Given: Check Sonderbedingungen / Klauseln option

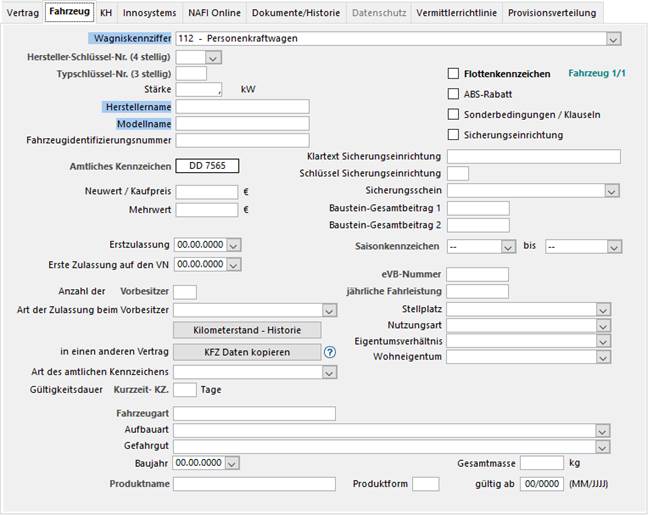Looking at the screenshot, I should pyautogui.click(x=453, y=114).
